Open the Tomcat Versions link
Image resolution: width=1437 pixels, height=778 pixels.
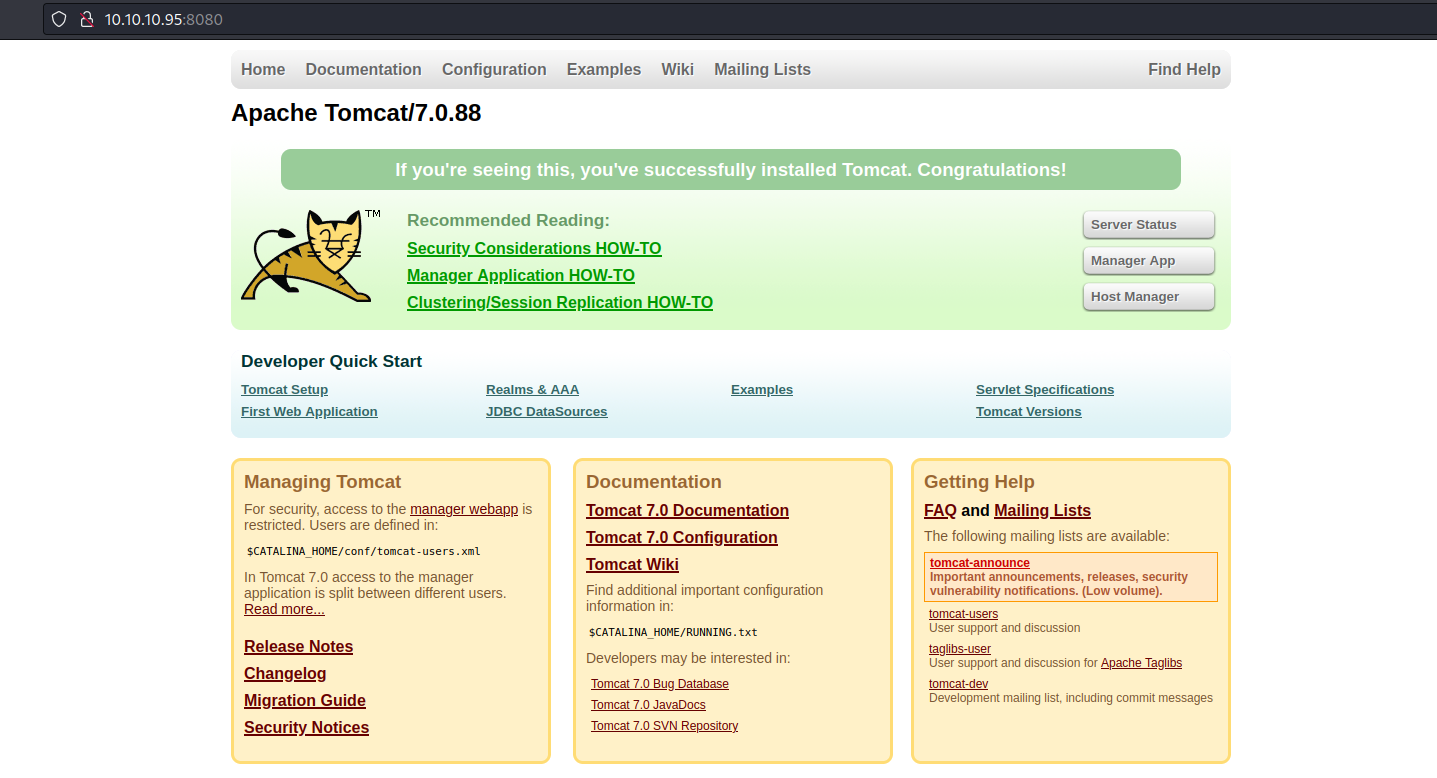coord(1028,412)
